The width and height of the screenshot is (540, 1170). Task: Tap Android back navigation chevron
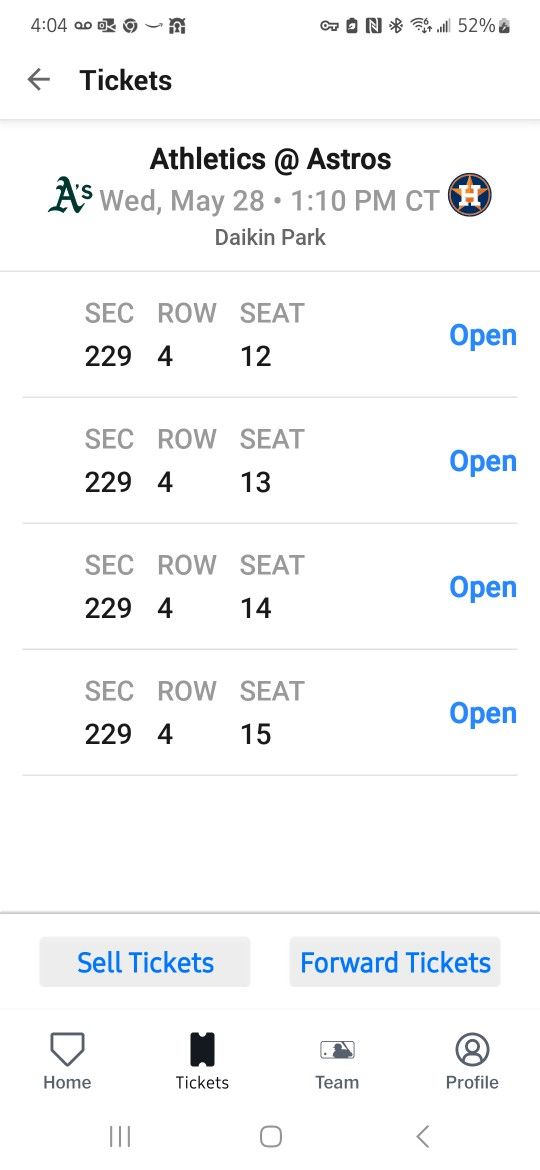422,1136
